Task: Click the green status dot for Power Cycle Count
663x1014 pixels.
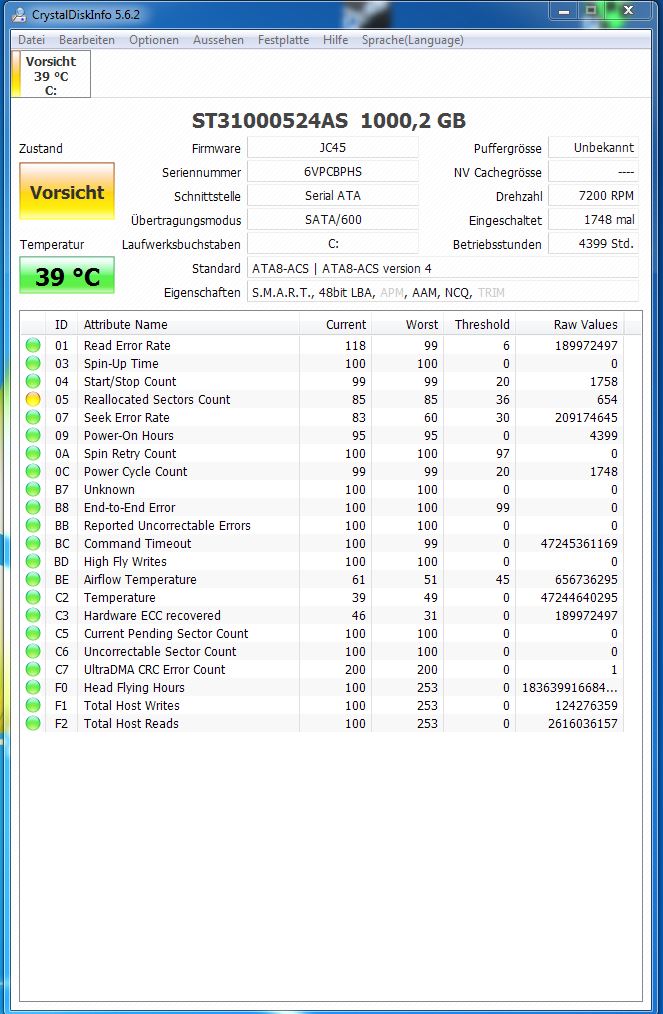Action: 33,472
